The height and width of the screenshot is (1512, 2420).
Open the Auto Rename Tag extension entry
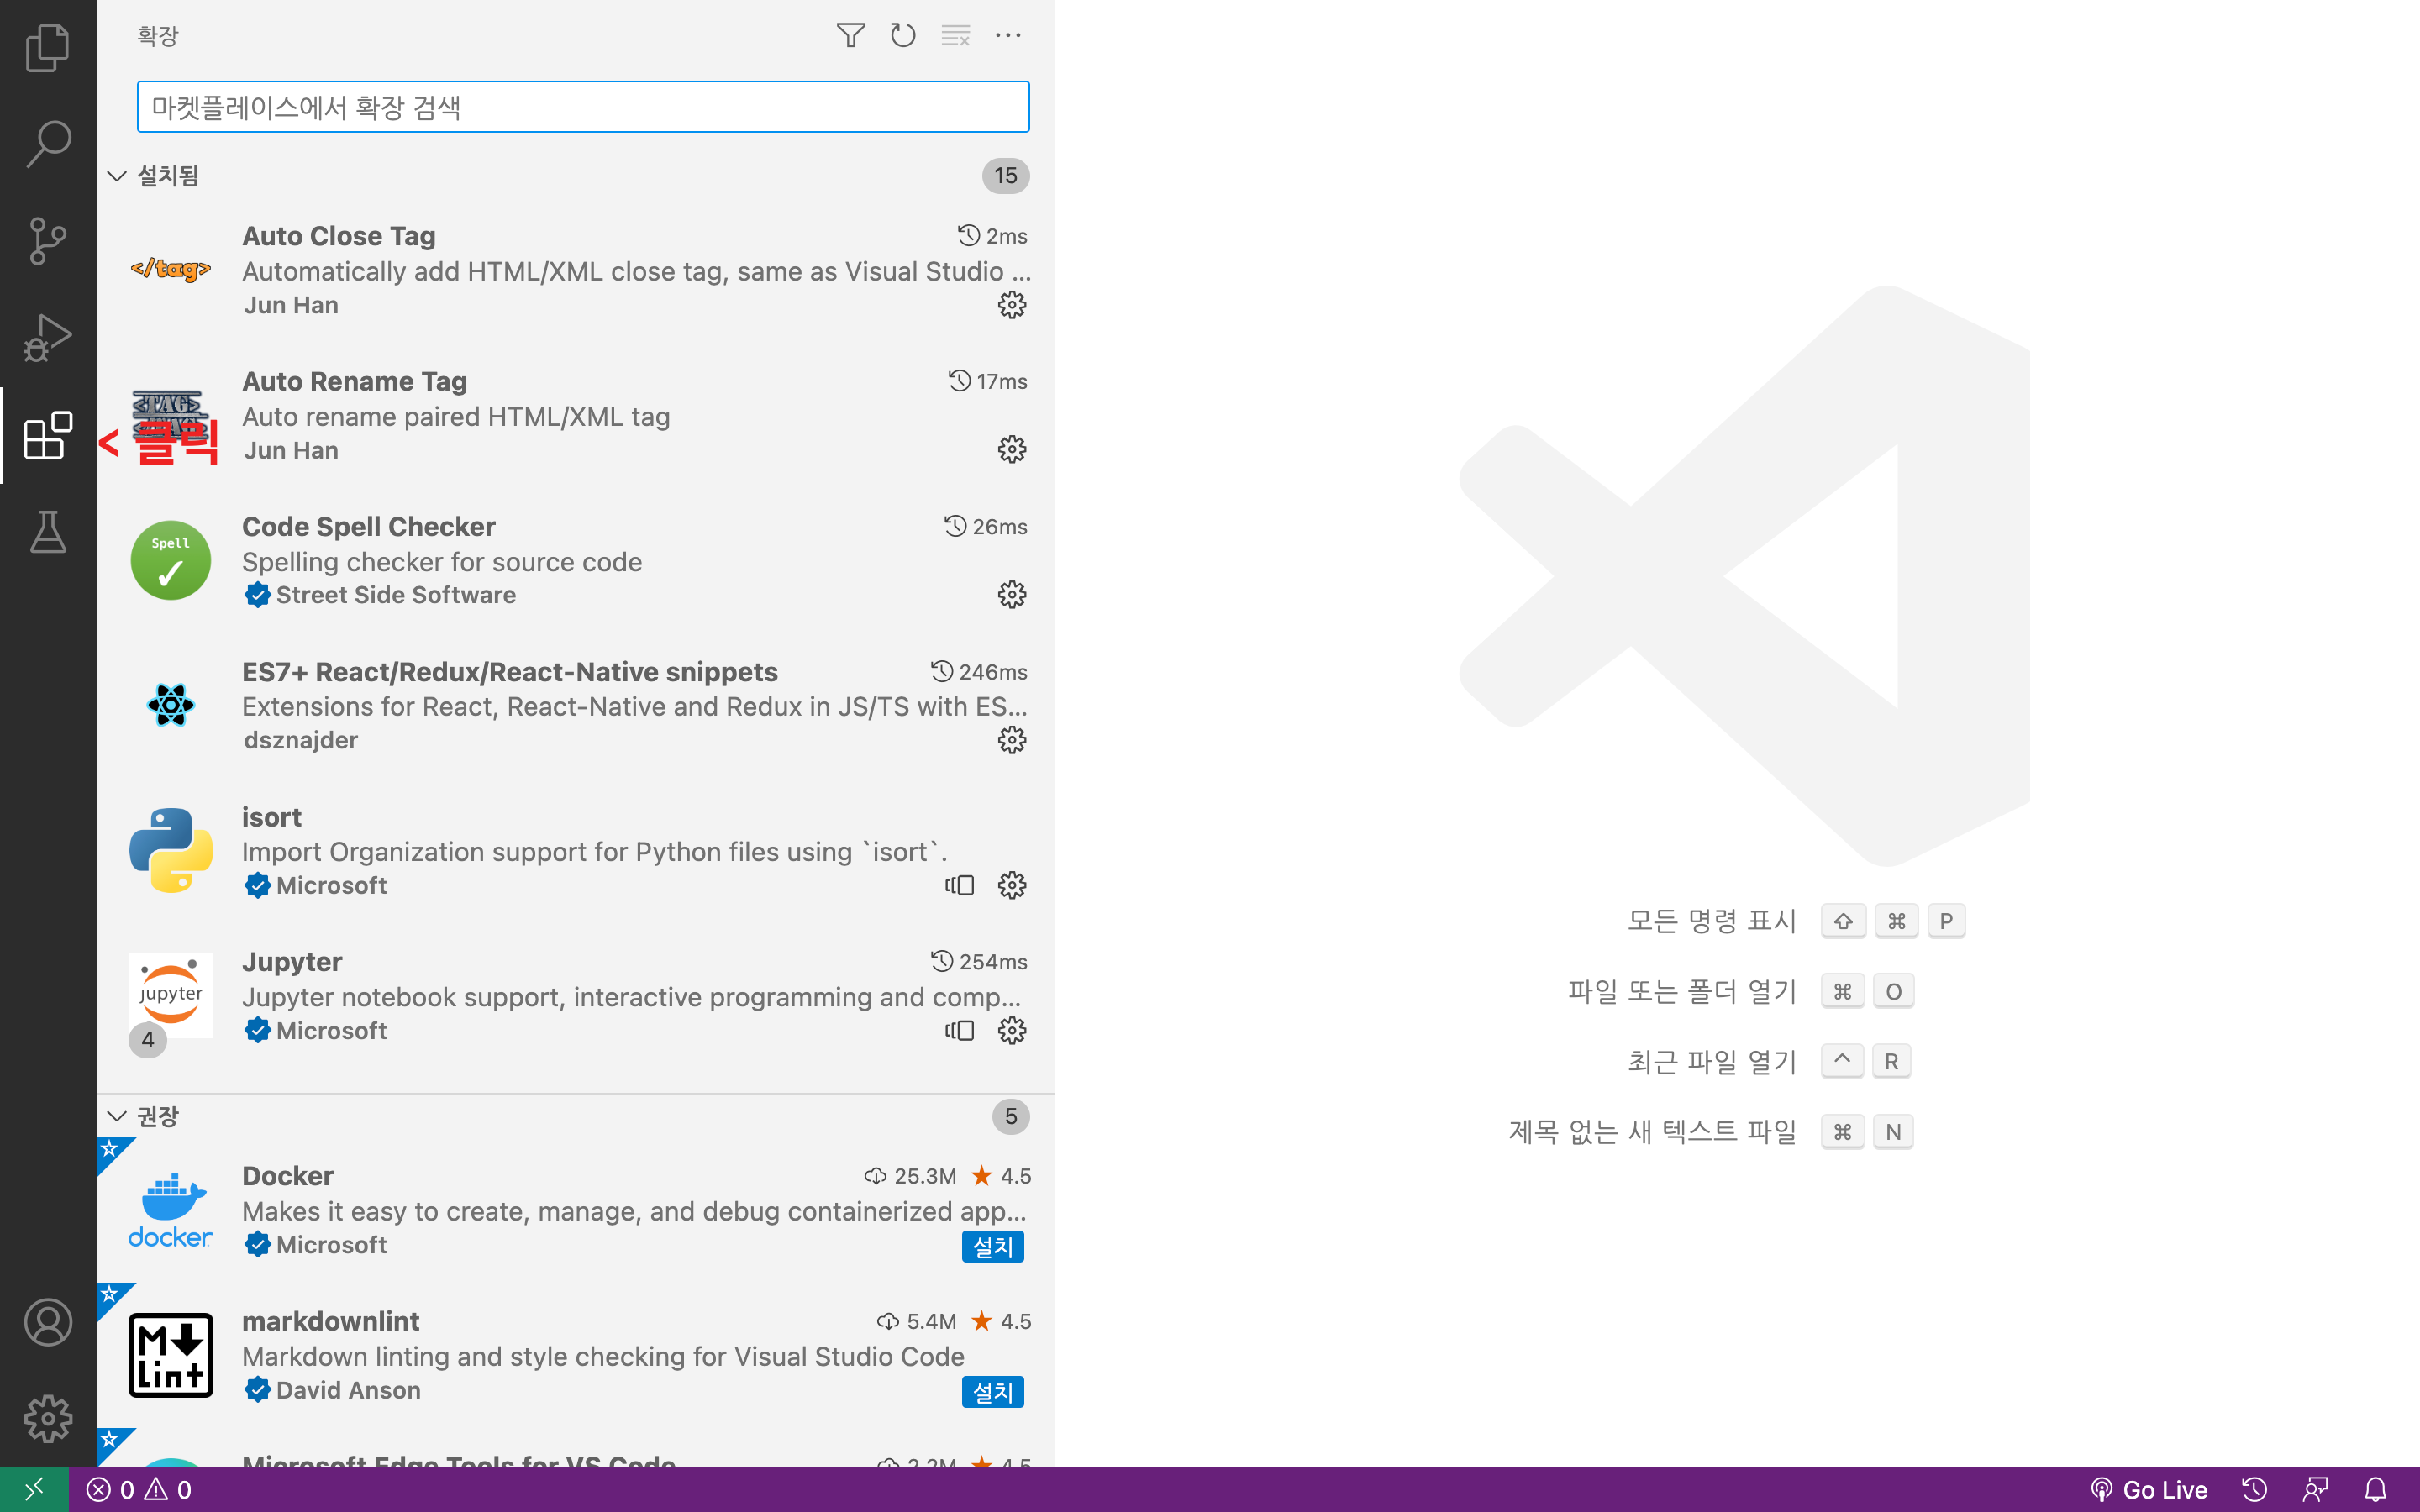(575, 415)
